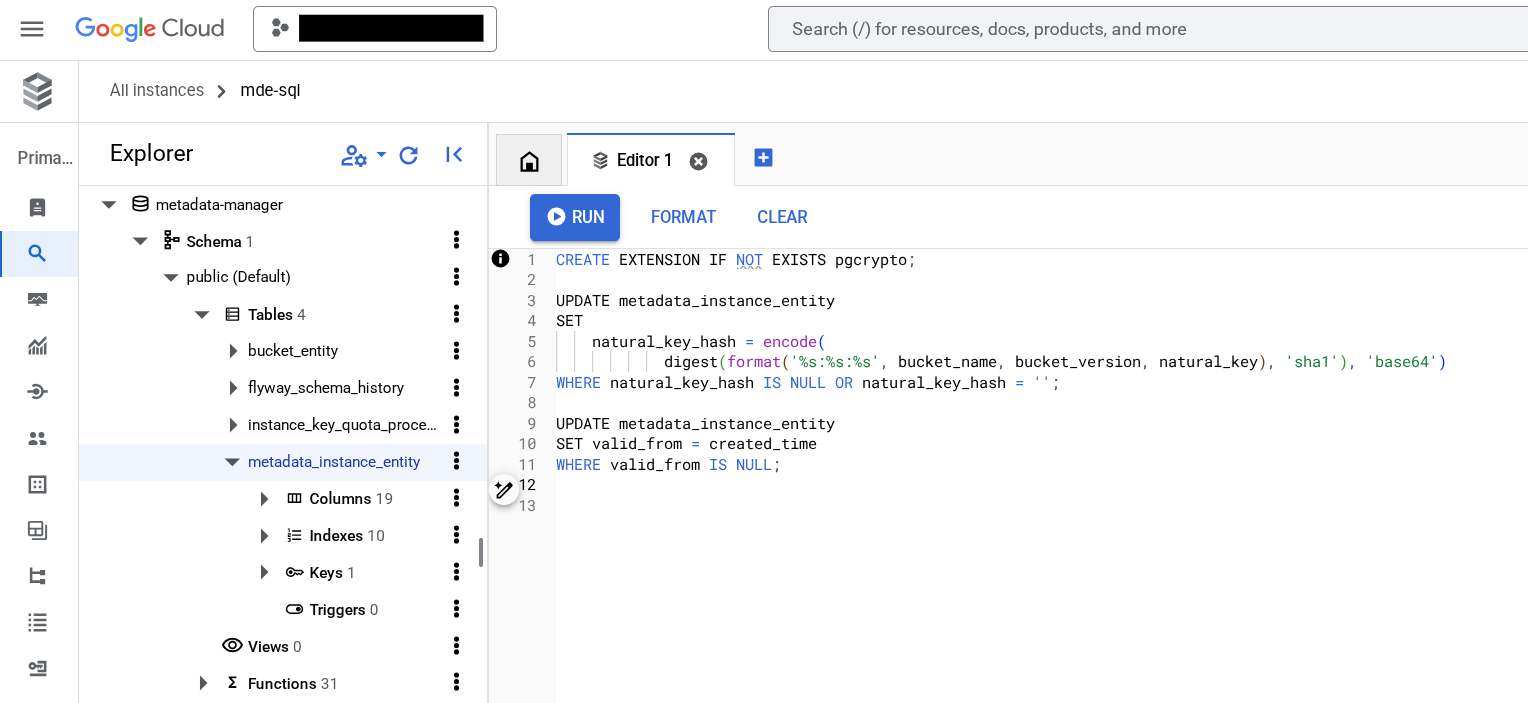
Task: Open more options for flyway_schema_history
Action: click(456, 388)
